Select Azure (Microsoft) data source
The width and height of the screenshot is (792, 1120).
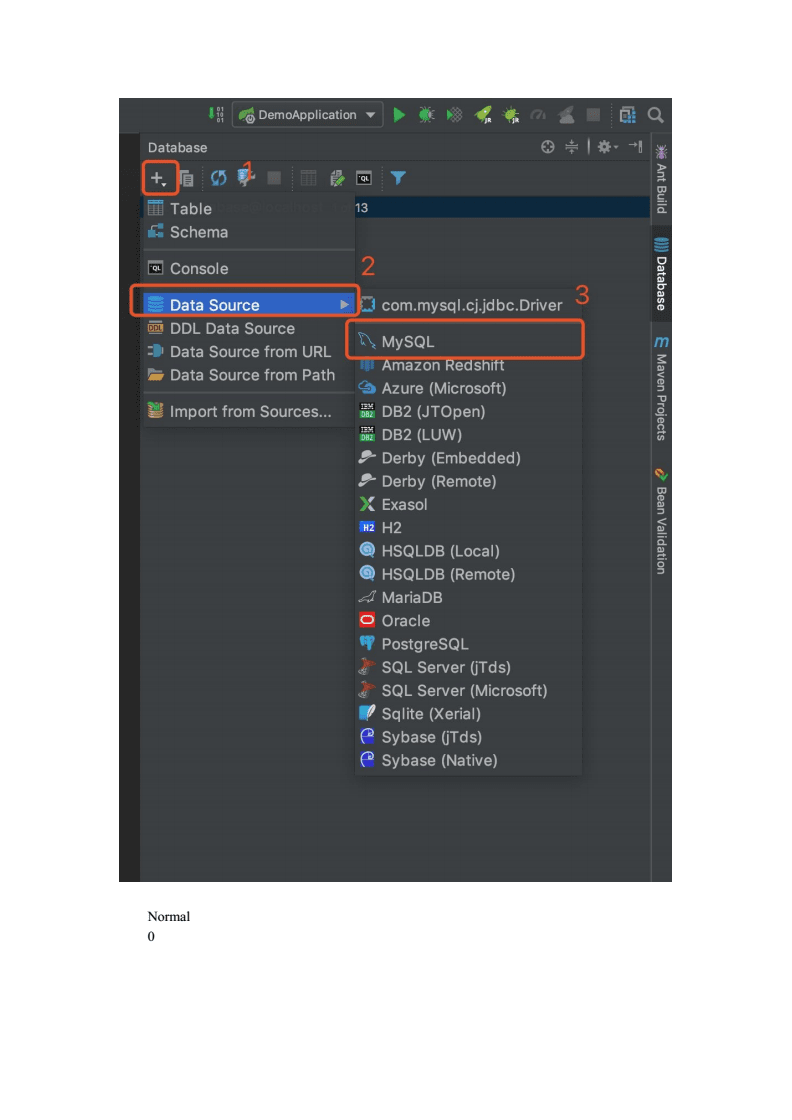pyautogui.click(x=468, y=388)
